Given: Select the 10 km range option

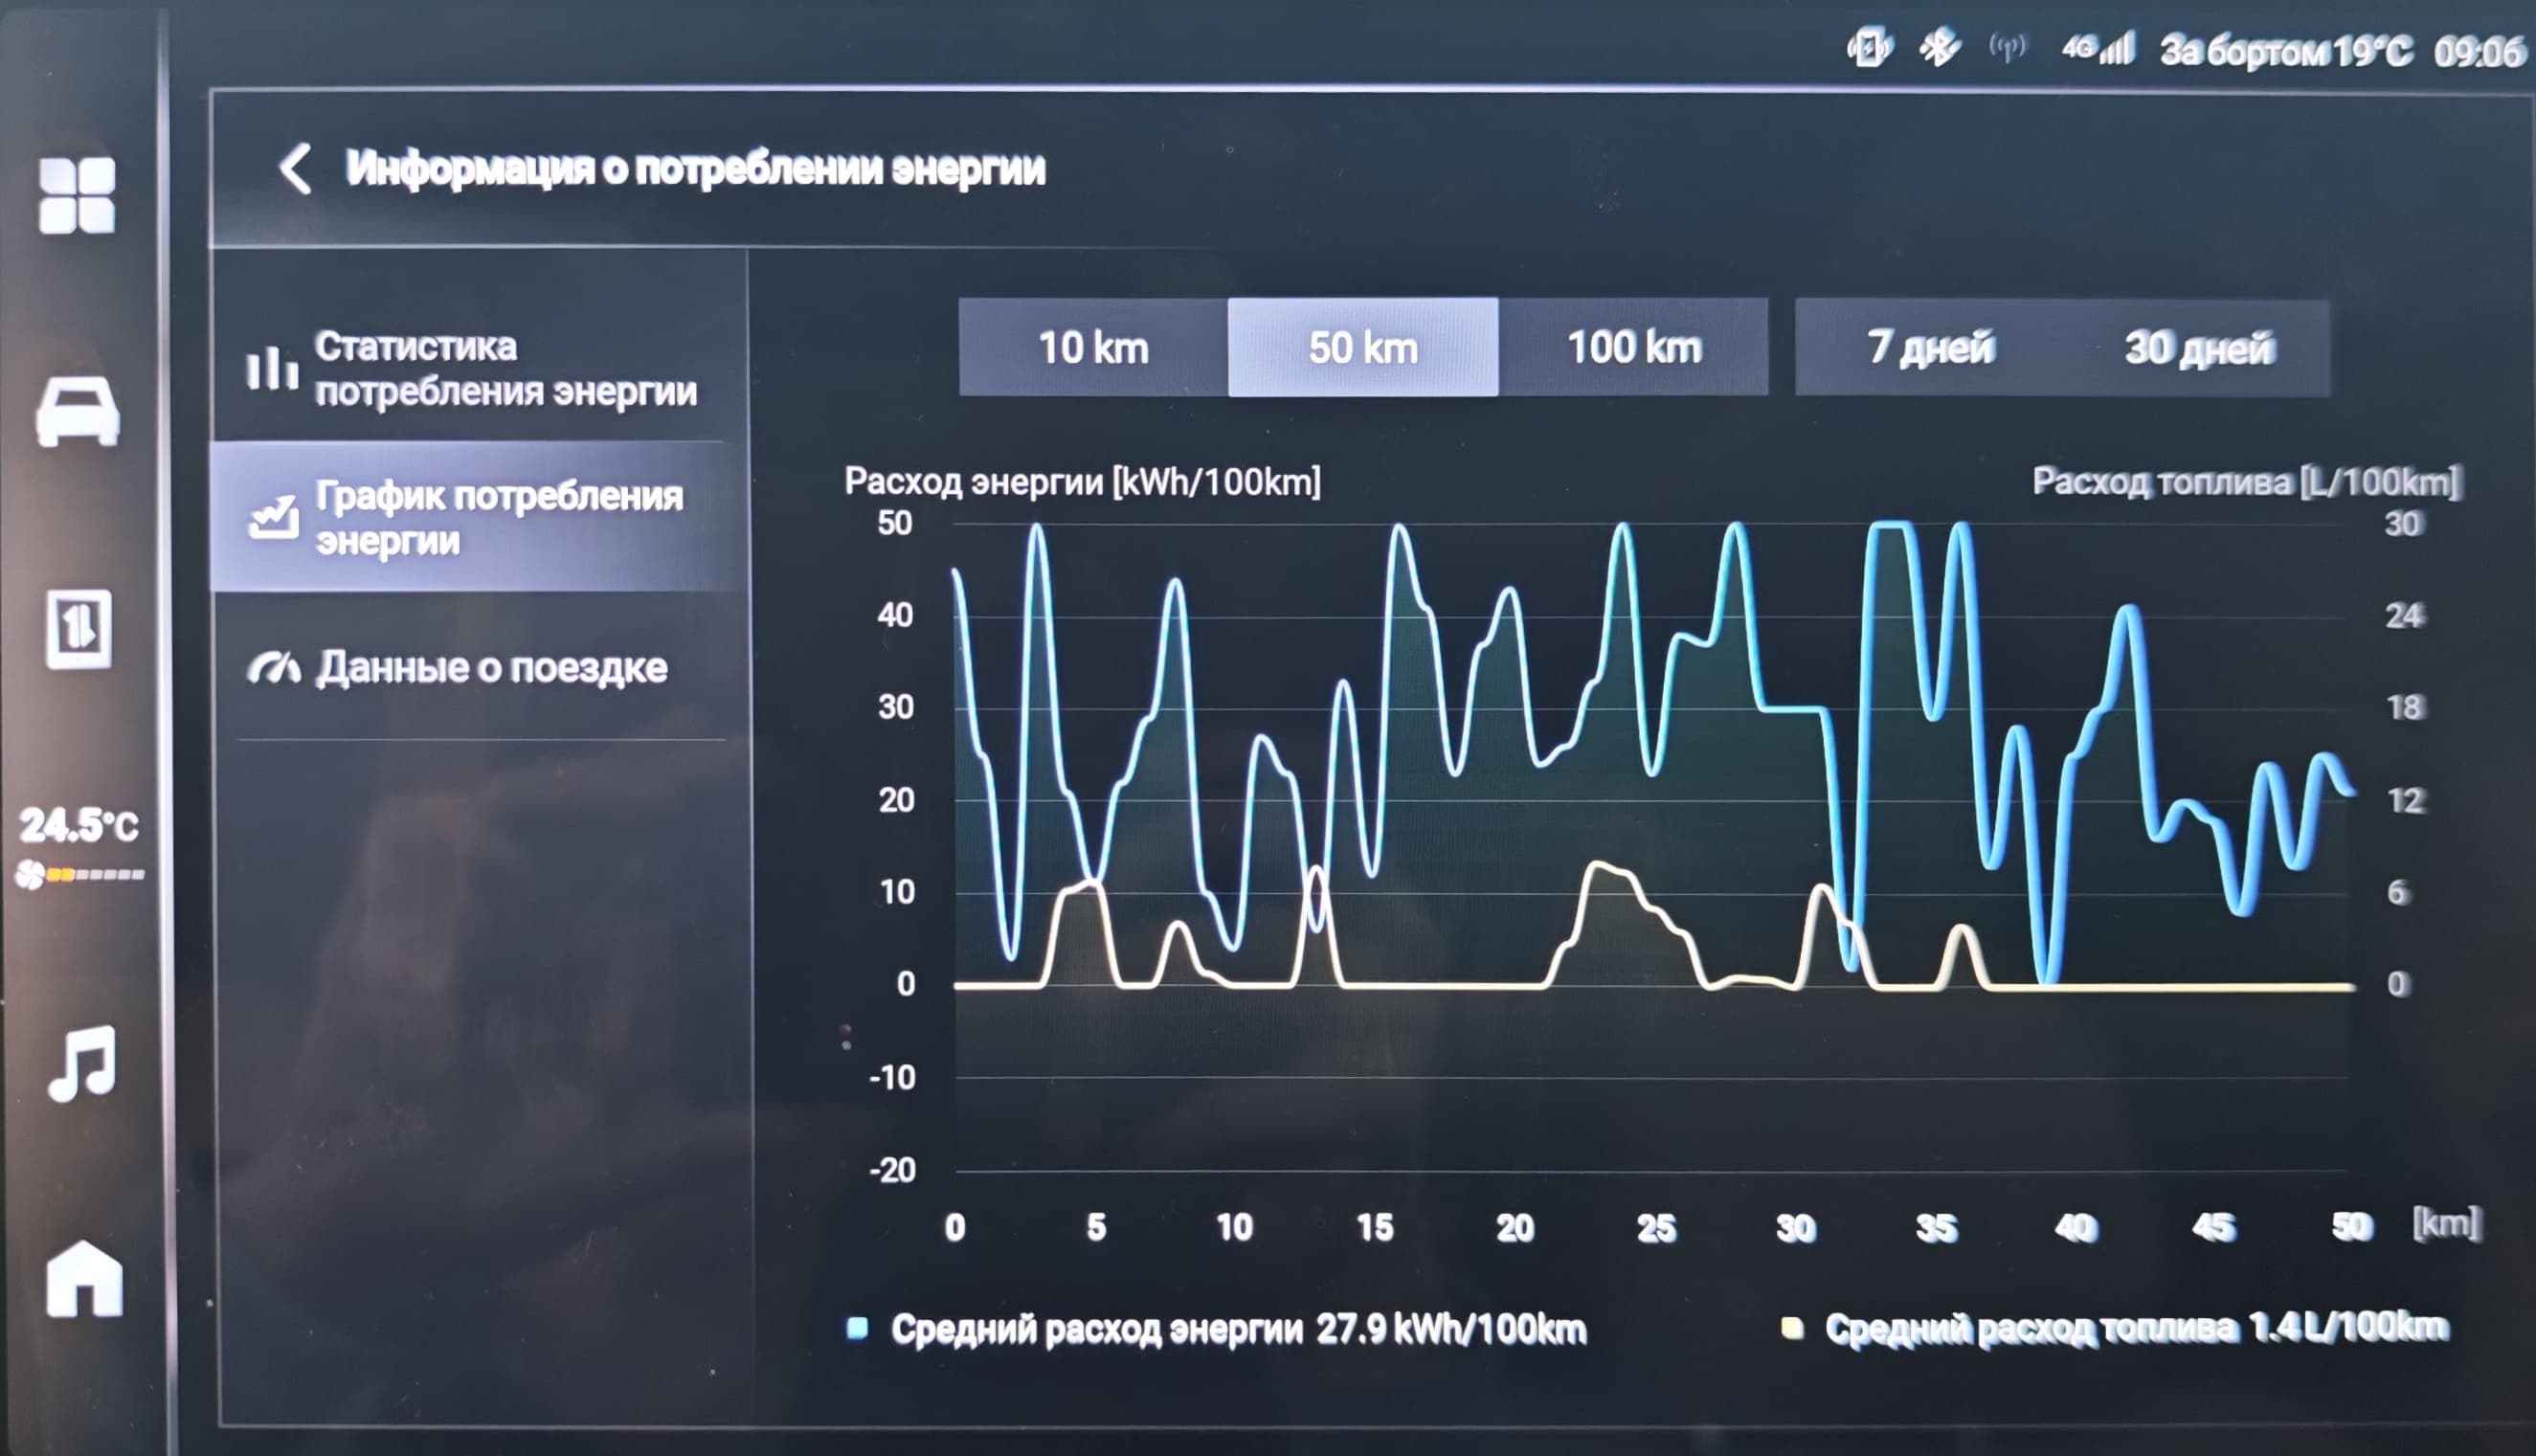Looking at the screenshot, I should click(1093, 348).
